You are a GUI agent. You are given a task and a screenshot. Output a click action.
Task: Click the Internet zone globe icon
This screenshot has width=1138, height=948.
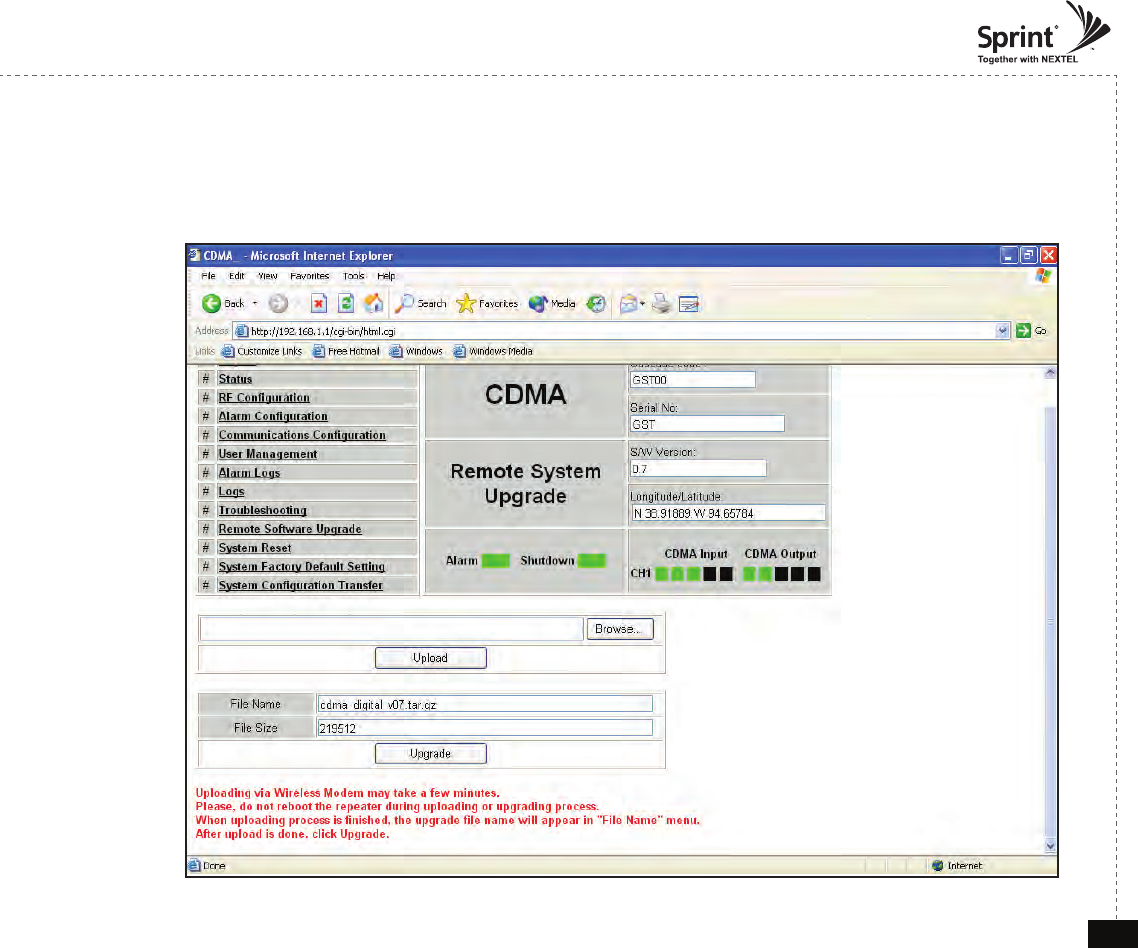tap(938, 865)
